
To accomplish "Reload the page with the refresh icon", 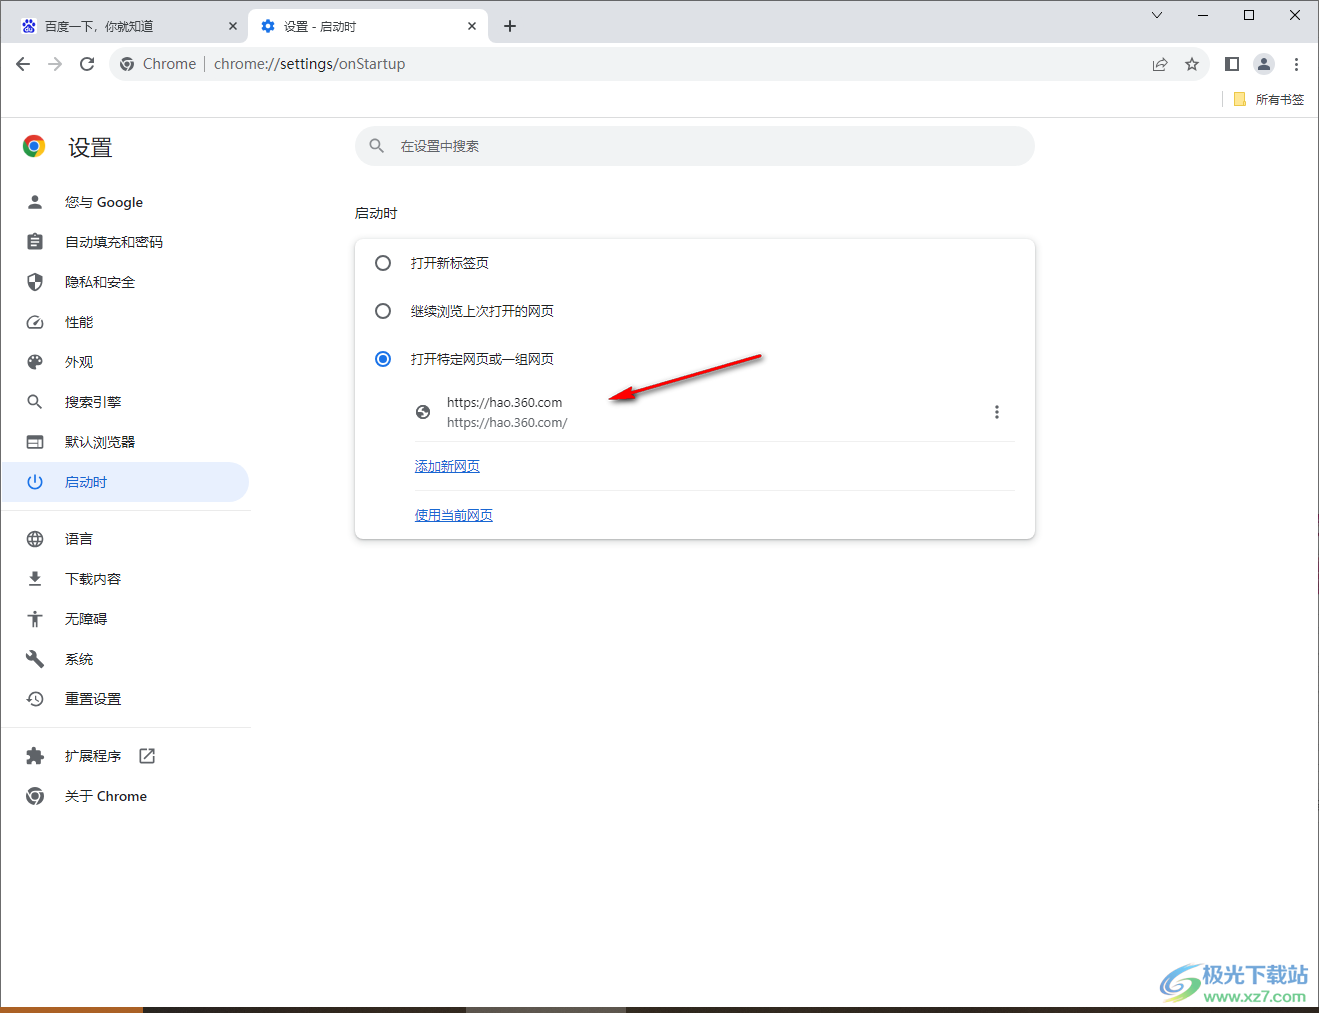I will [x=87, y=64].
